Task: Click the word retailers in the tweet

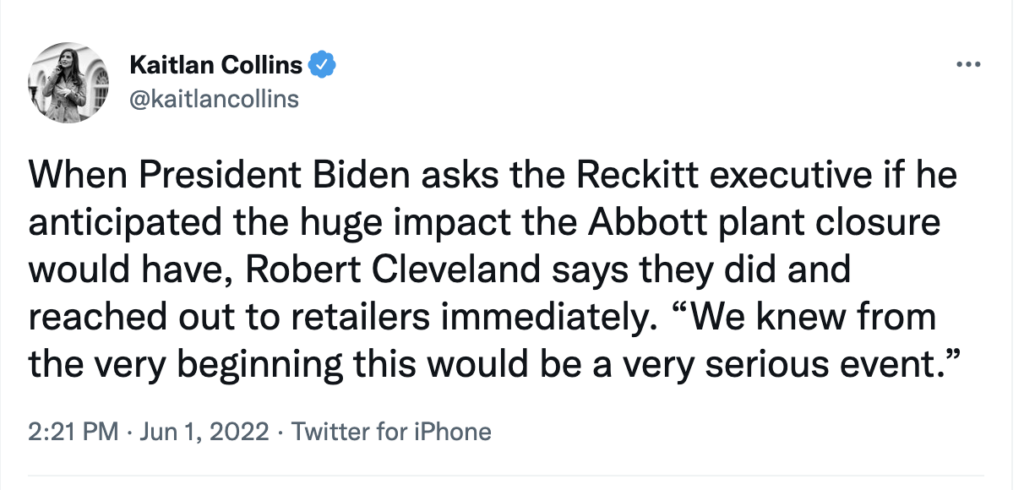Action: click(337, 317)
